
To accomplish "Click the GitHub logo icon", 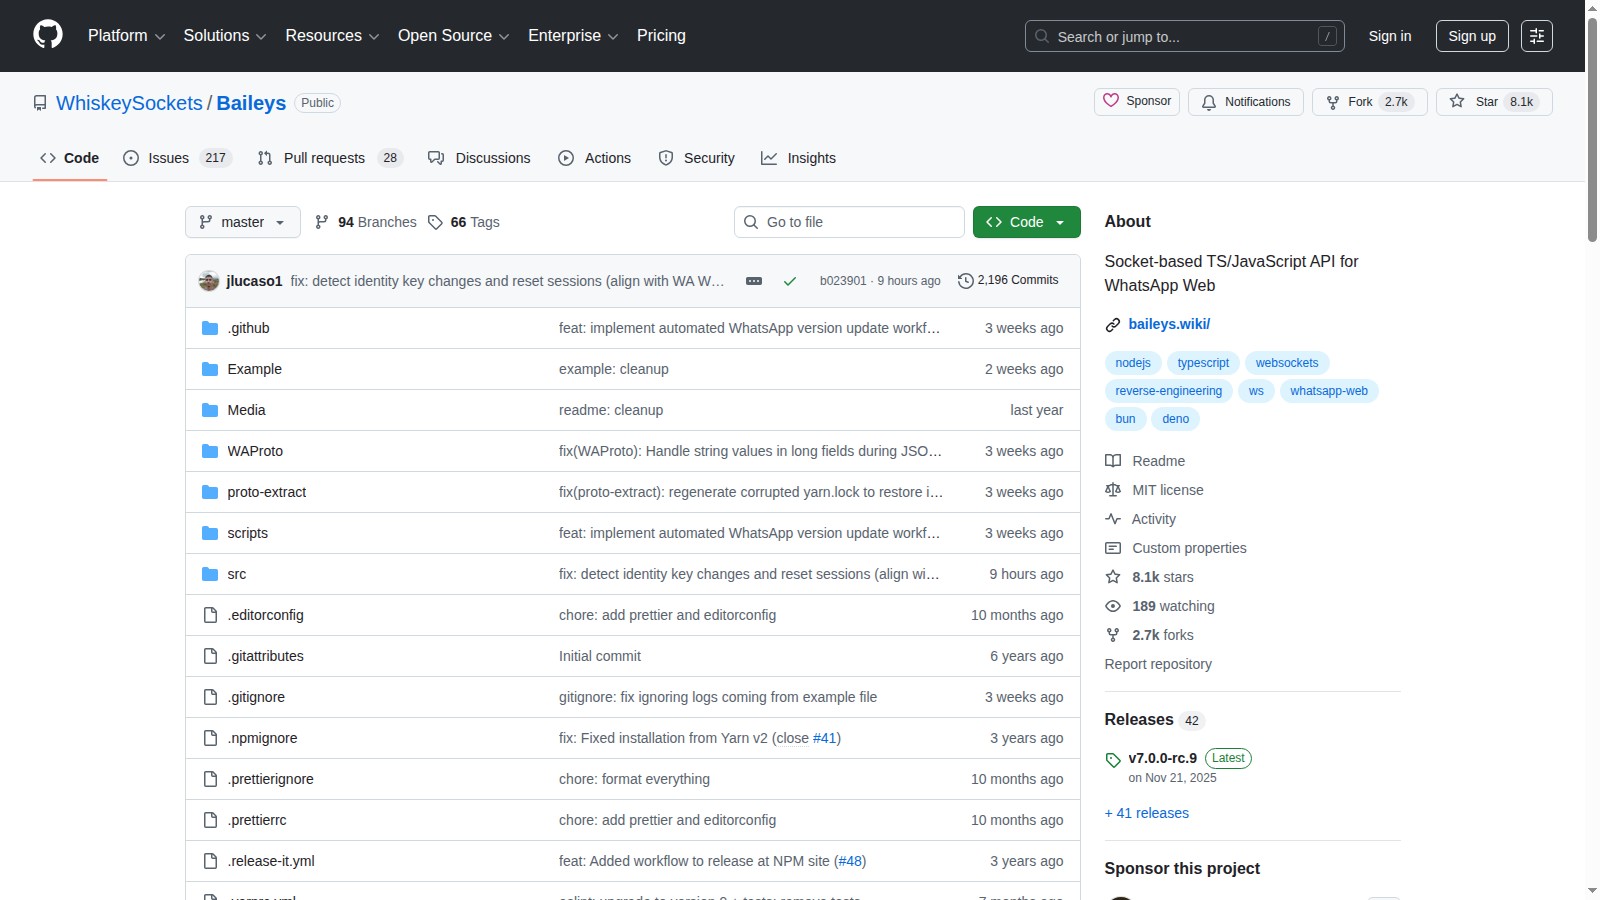I will click(48, 35).
